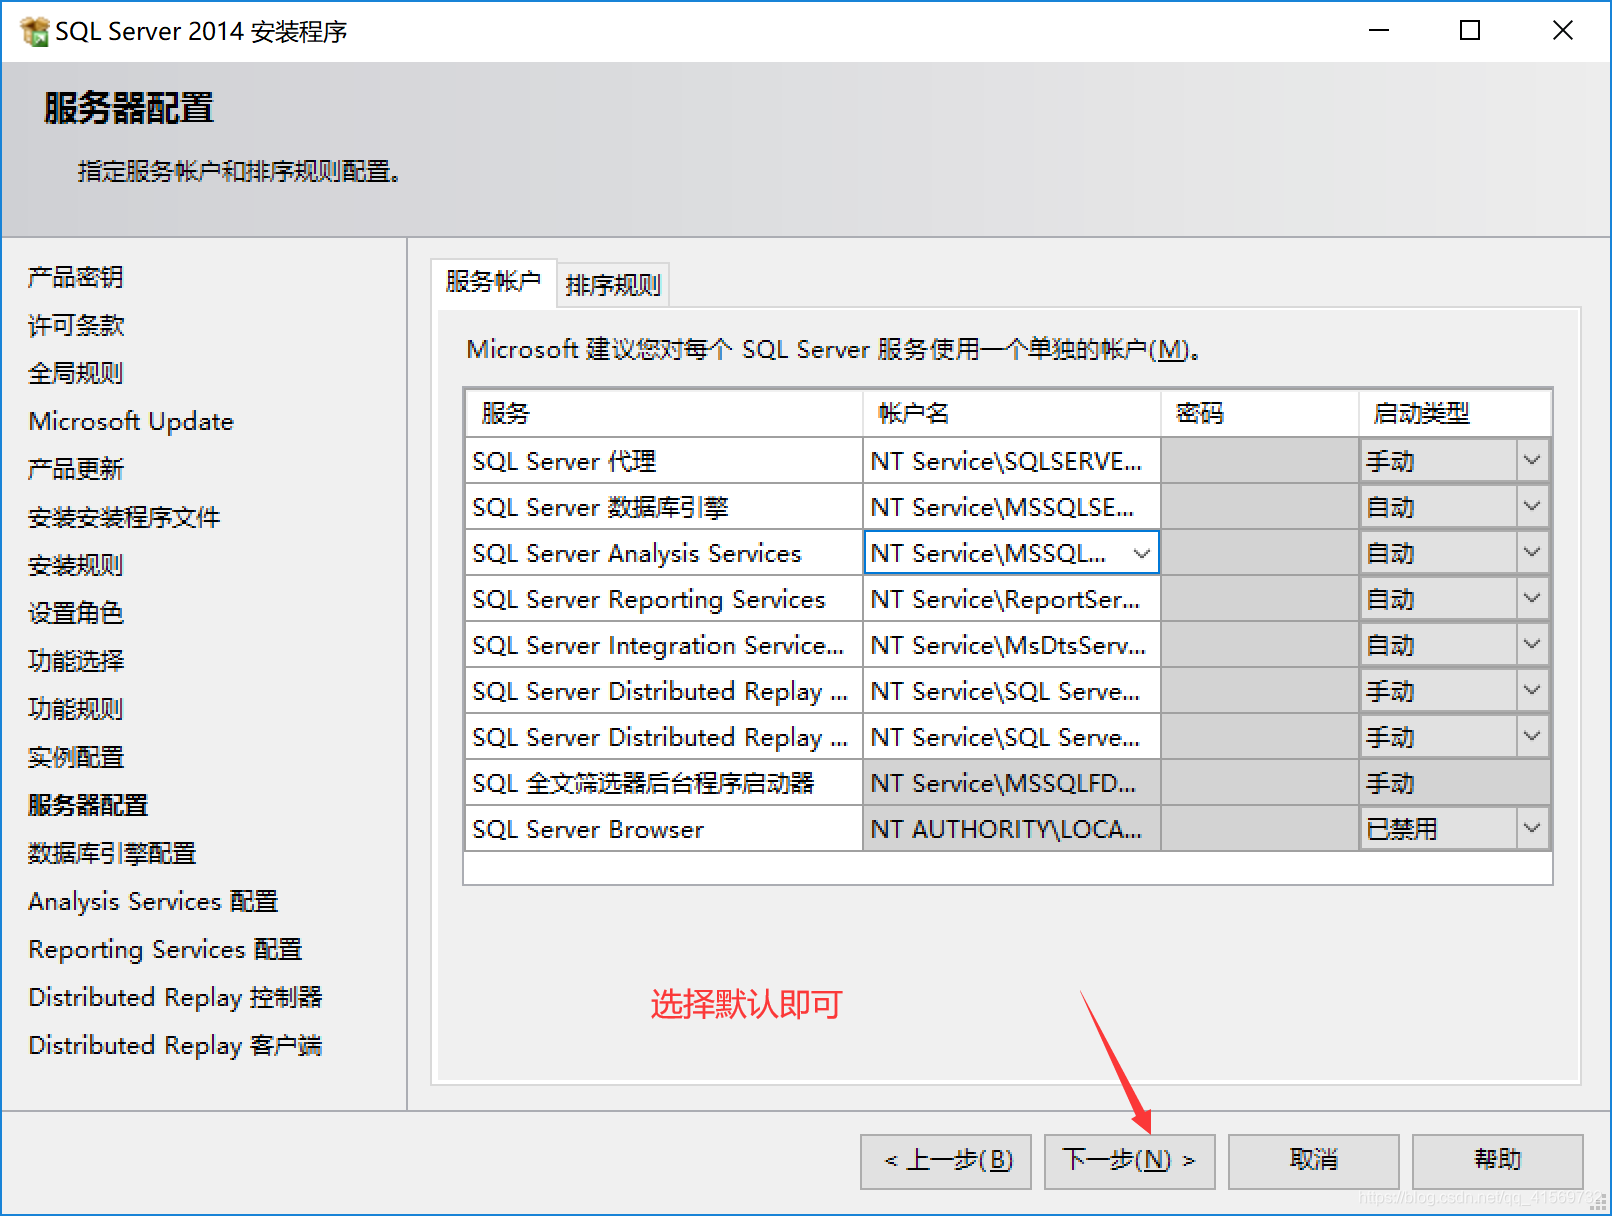
Task: Minimize the SQL Server 2014 setup window
Action: (1379, 31)
